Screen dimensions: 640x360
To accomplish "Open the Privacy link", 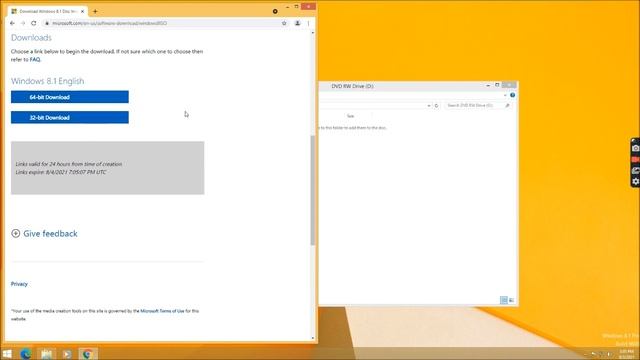I will pyautogui.click(x=19, y=284).
